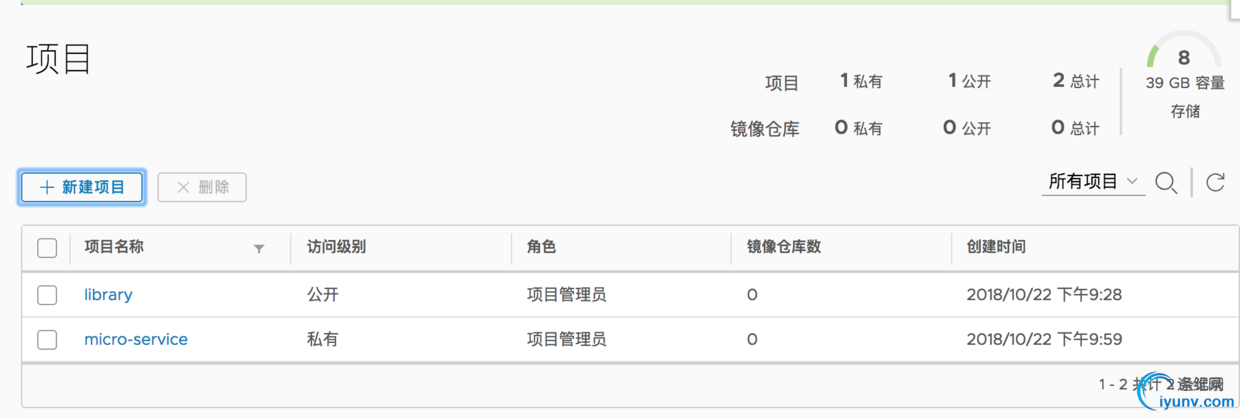Click the search magnifier icon
Image resolution: width=1240 pixels, height=418 pixels.
1166,183
